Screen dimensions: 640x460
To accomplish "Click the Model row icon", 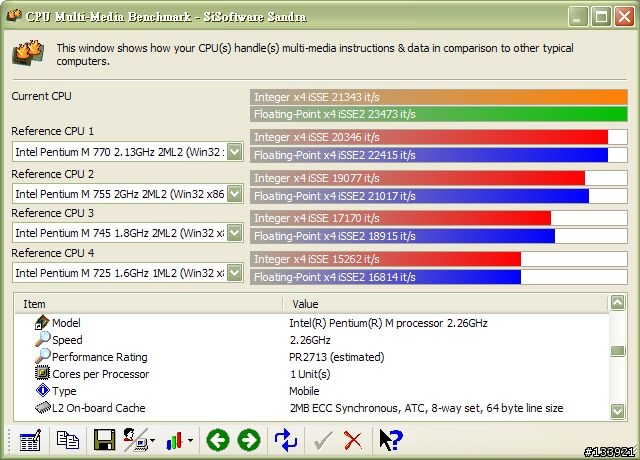I will coord(42,322).
